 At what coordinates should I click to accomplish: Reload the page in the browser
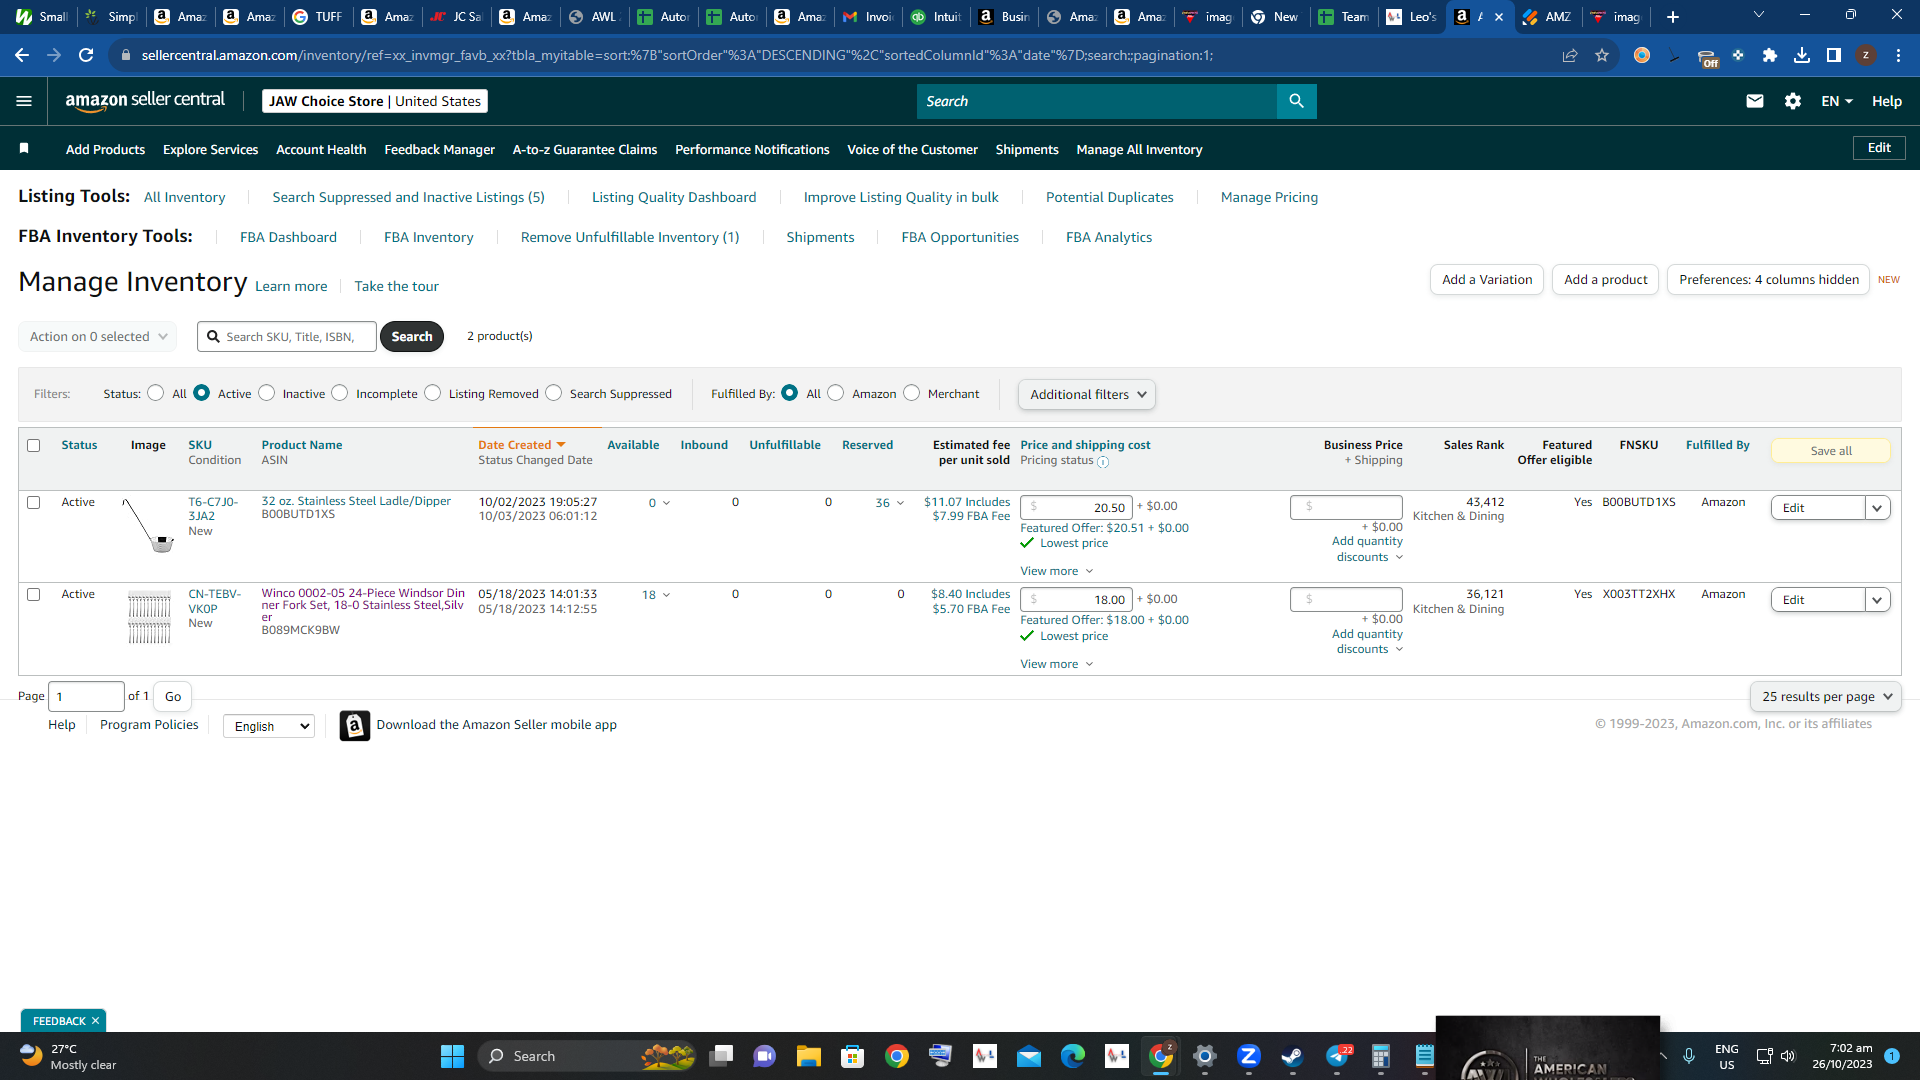(x=86, y=56)
